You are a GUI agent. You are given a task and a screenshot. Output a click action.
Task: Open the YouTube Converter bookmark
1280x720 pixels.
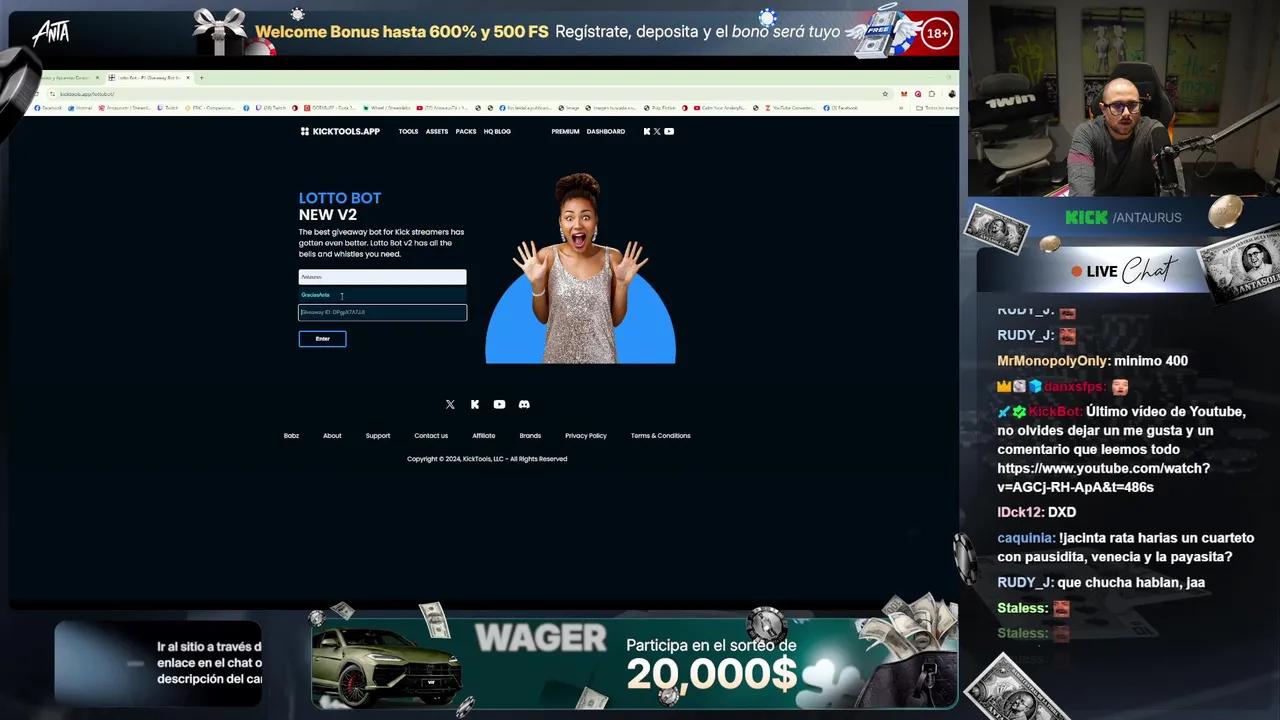pos(790,107)
